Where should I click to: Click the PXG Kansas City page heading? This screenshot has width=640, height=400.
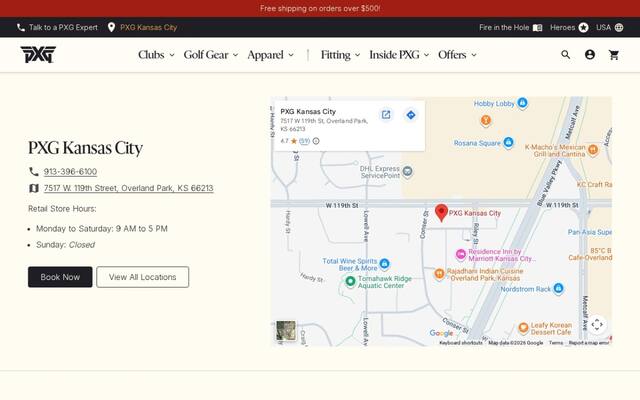[85, 148]
